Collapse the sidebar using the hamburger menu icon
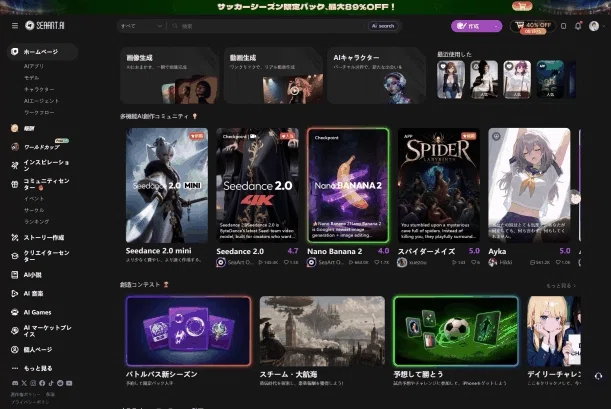Screen dimensions: 611x409 15,26
